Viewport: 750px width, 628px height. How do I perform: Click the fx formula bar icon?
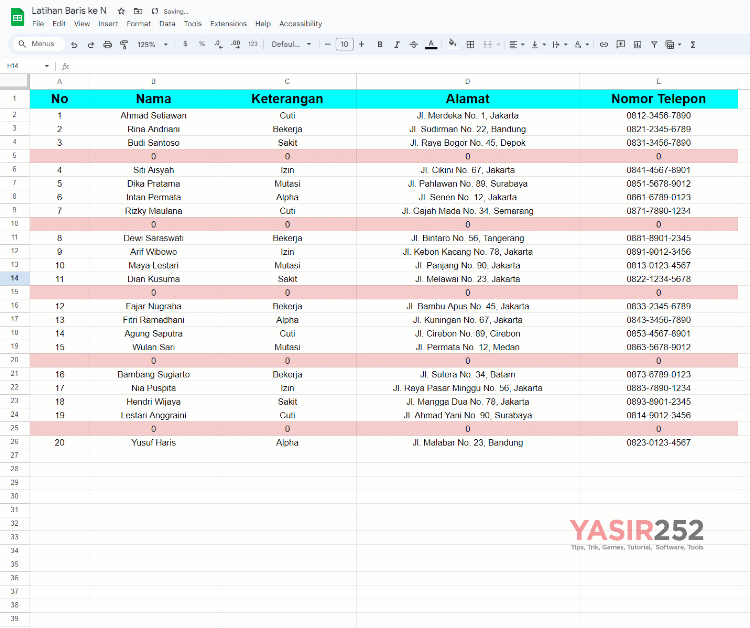[x=66, y=66]
